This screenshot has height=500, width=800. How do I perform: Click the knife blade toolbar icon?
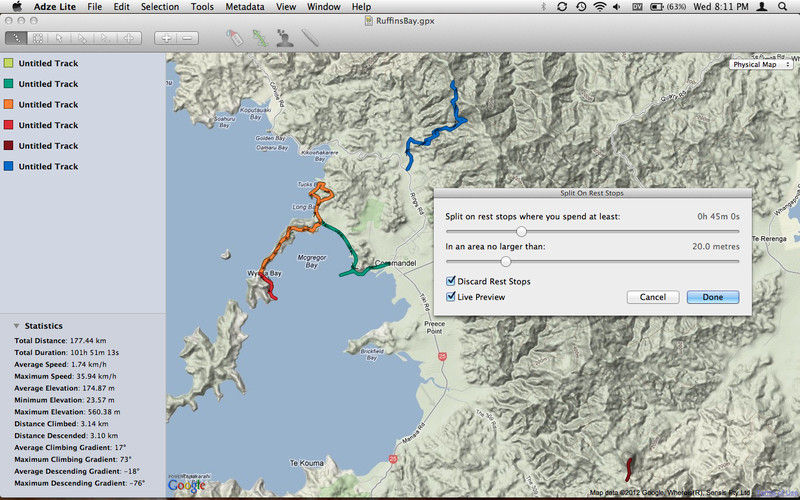point(310,38)
